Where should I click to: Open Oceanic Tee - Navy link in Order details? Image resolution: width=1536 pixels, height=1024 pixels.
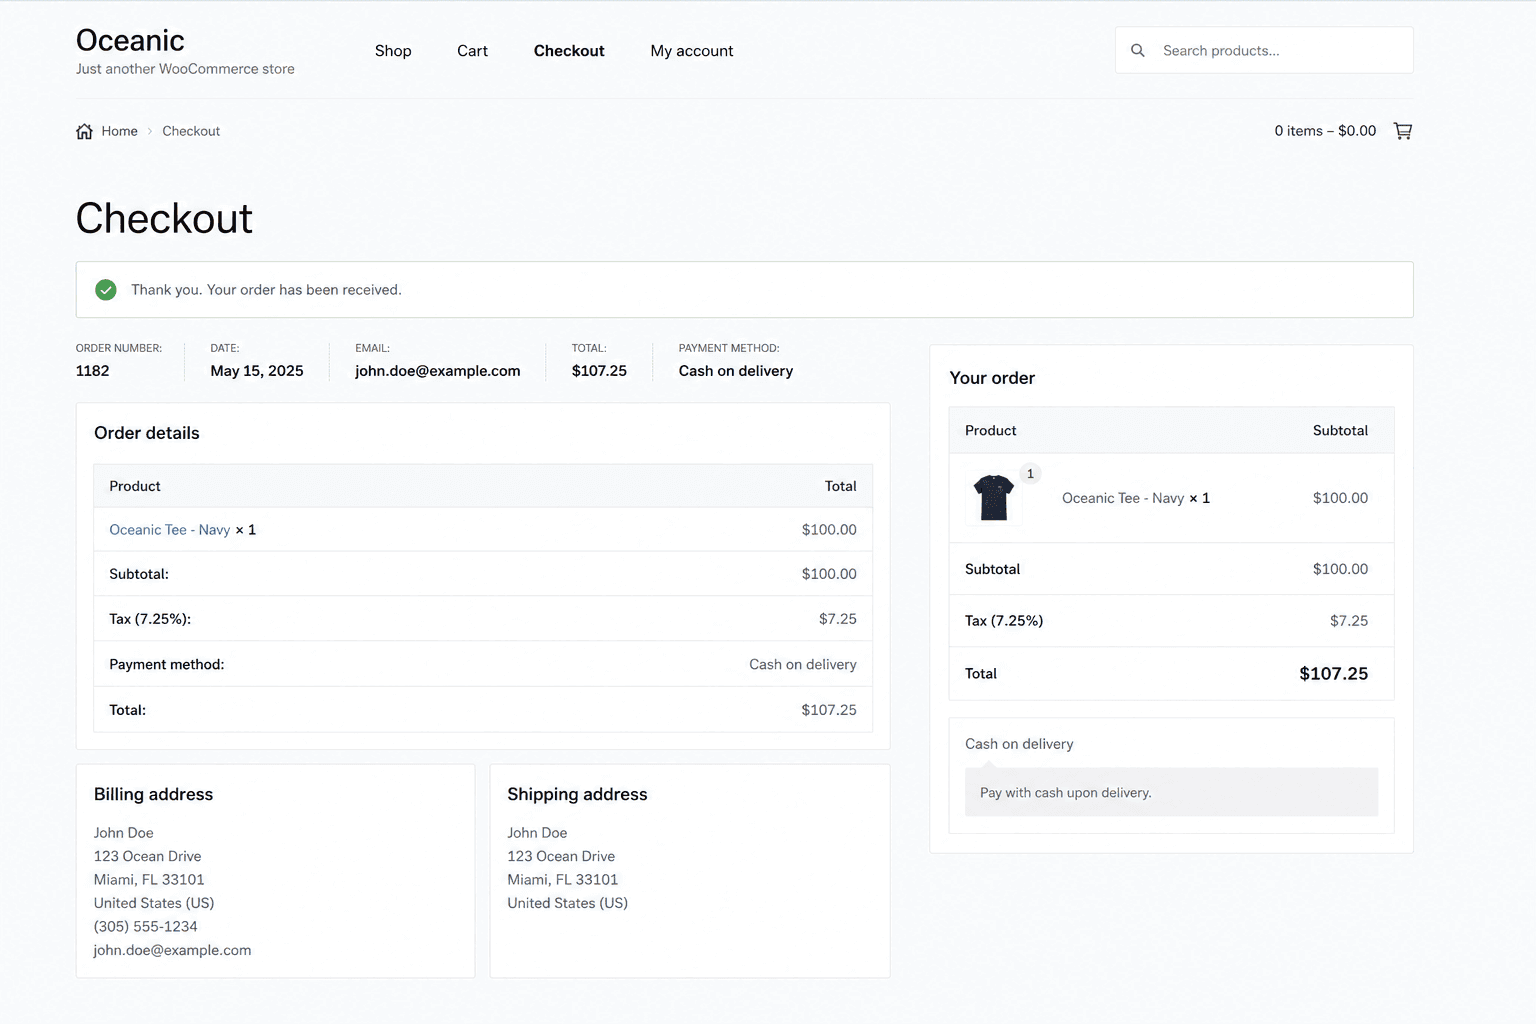[170, 530]
